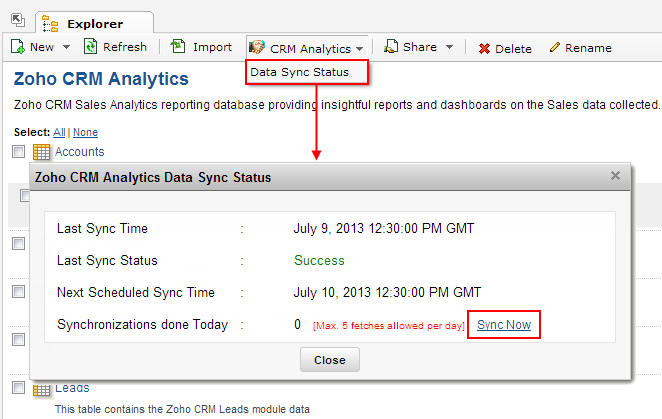Click the panel collapse icon beside Explorer tab
Image resolution: width=662 pixels, height=419 pixels.
coord(17,19)
